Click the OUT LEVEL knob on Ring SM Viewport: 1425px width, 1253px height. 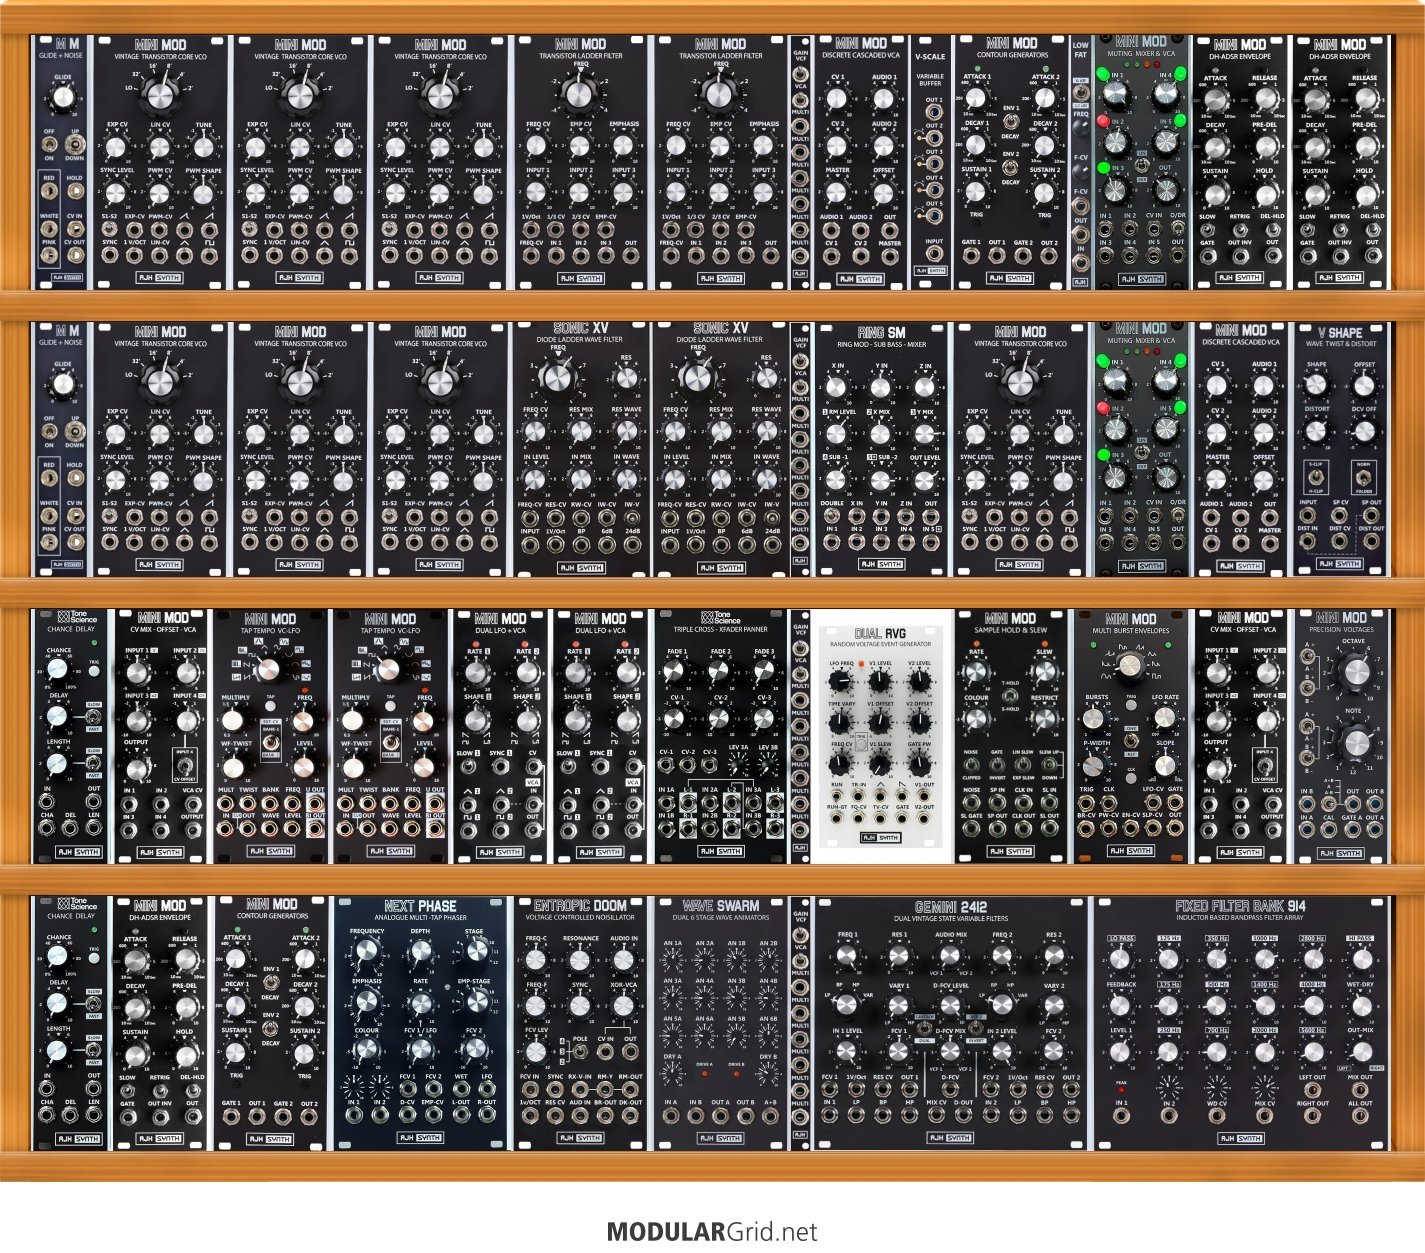[925, 480]
